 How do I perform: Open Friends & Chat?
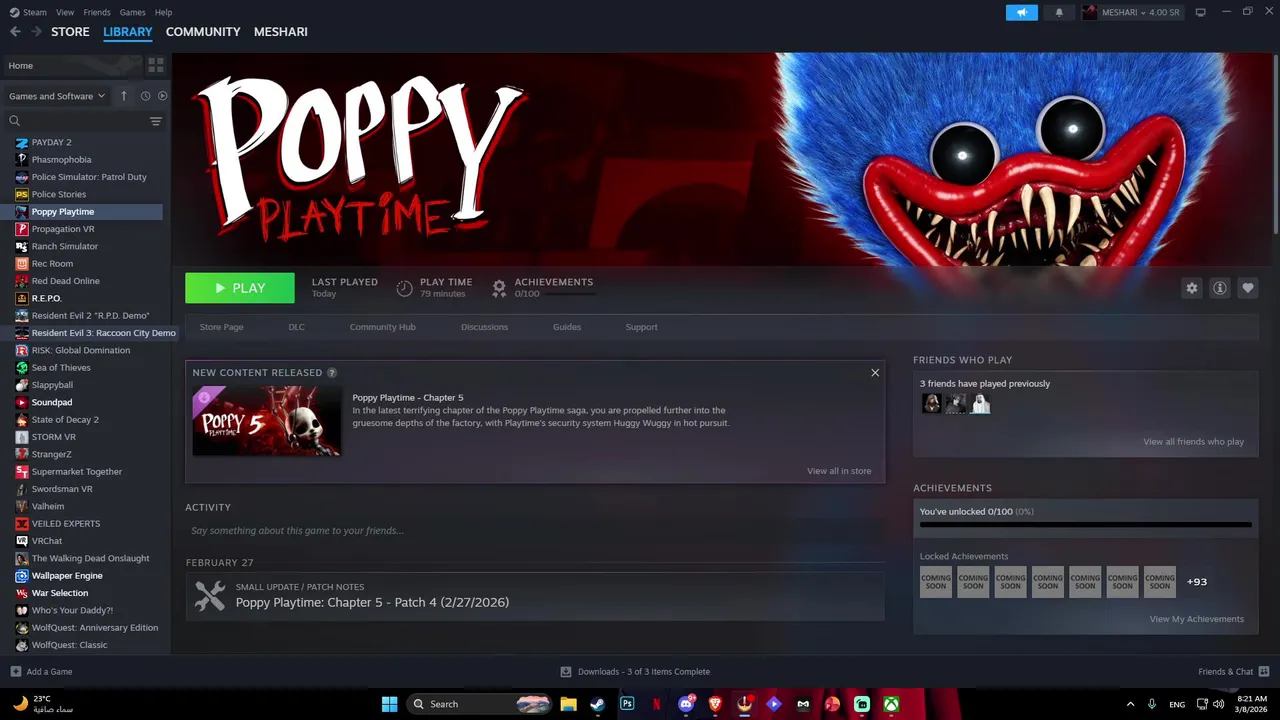[1233, 672]
